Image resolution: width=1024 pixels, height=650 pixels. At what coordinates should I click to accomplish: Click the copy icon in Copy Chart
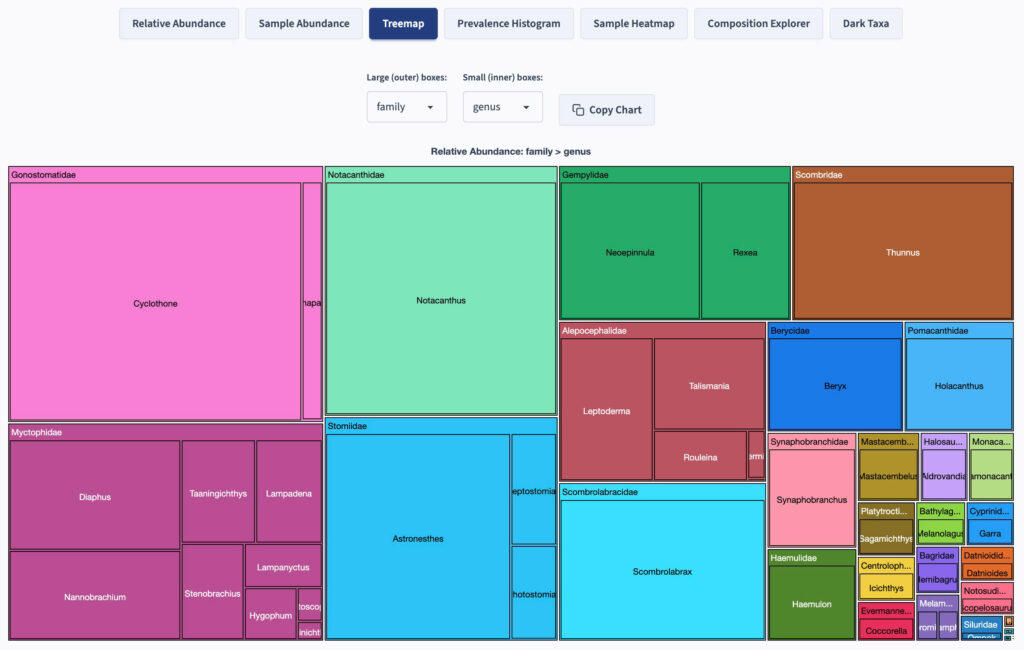click(x=578, y=110)
